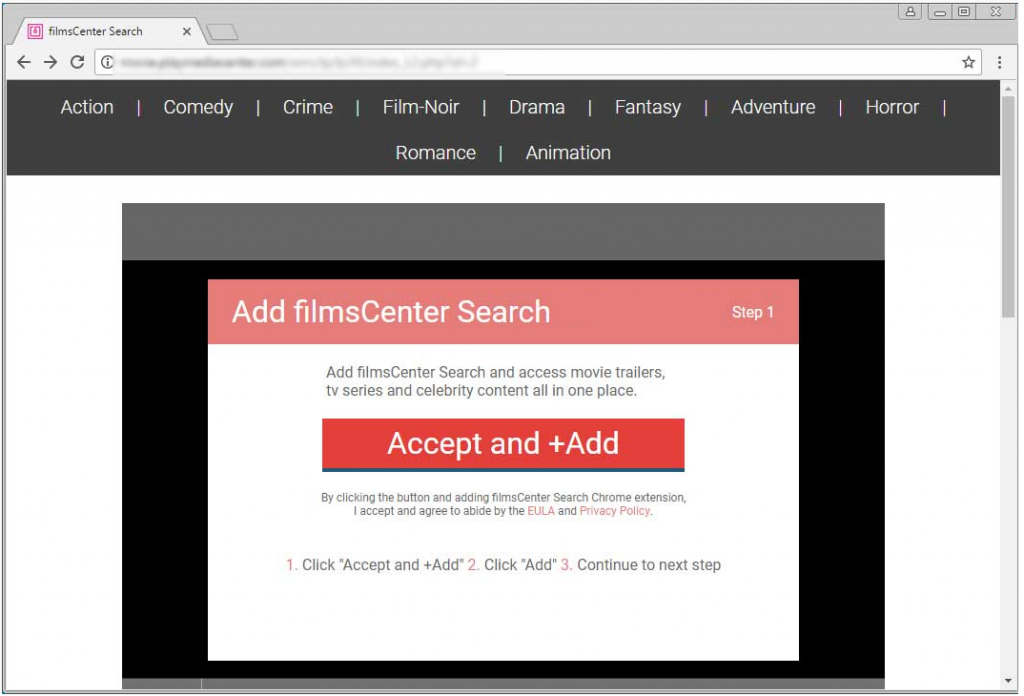Open a new browser tab
This screenshot has width=1024, height=696.
tap(222, 32)
